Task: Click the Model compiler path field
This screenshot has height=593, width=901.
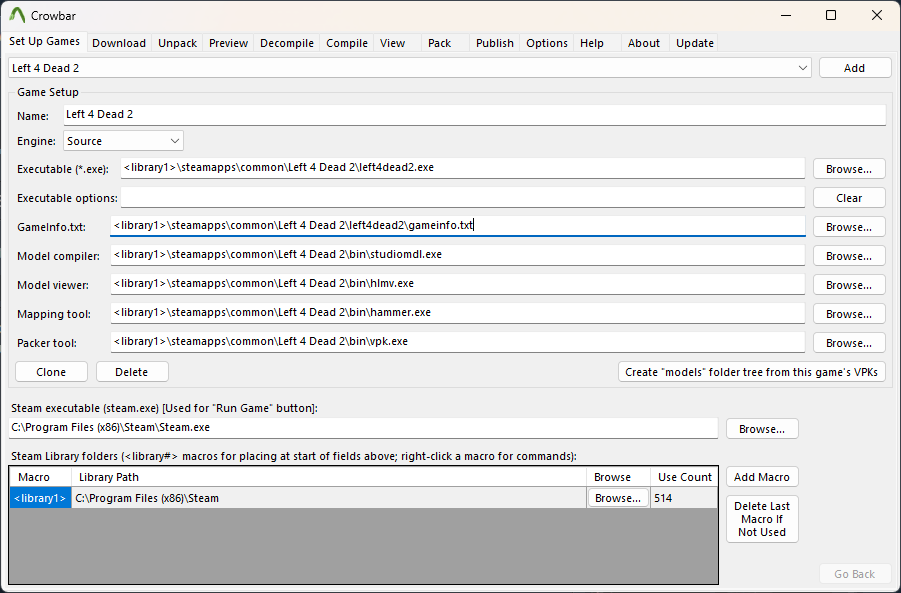Action: [x=458, y=255]
